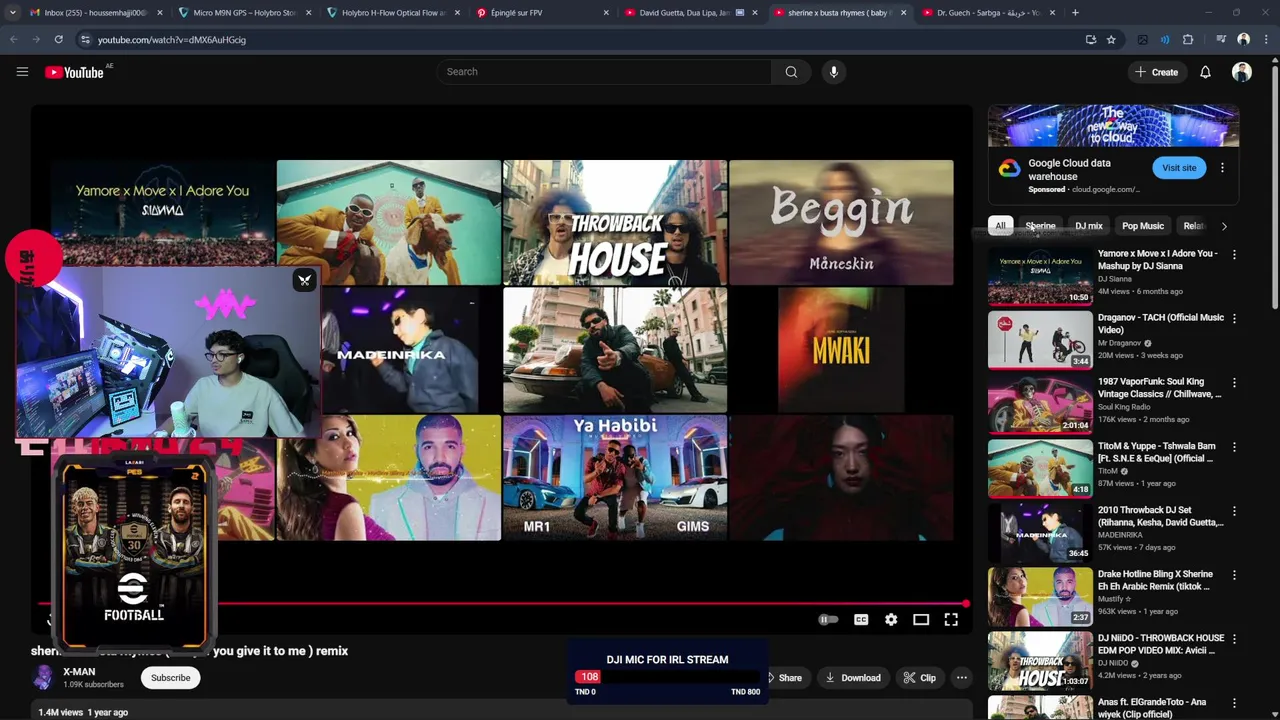Start voice search with the microphone icon
Viewport: 1280px width, 720px height.
[x=834, y=72]
